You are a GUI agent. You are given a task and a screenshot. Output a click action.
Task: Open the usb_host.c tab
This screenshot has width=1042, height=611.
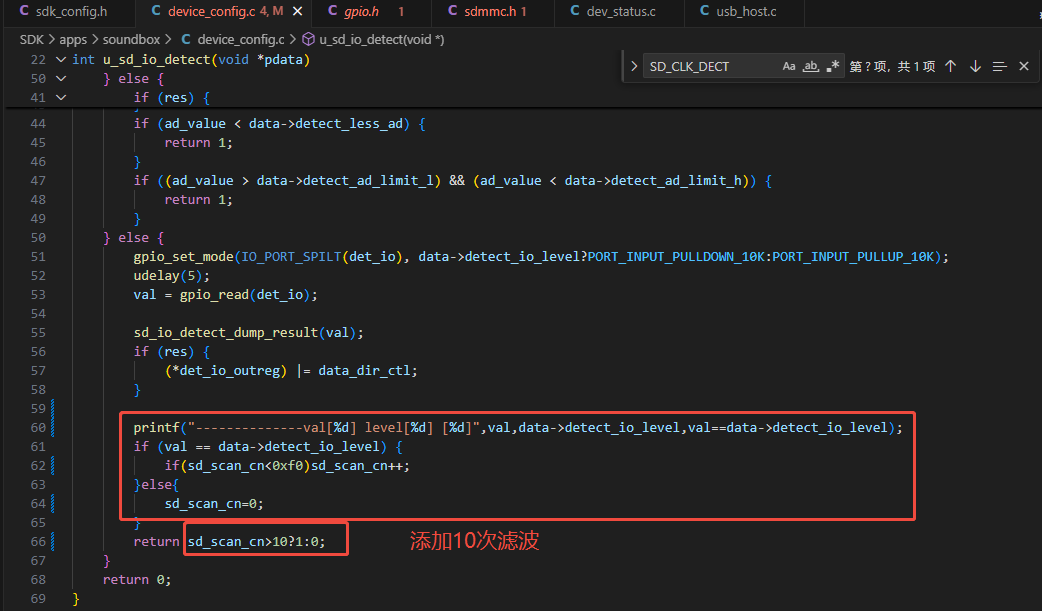[744, 11]
